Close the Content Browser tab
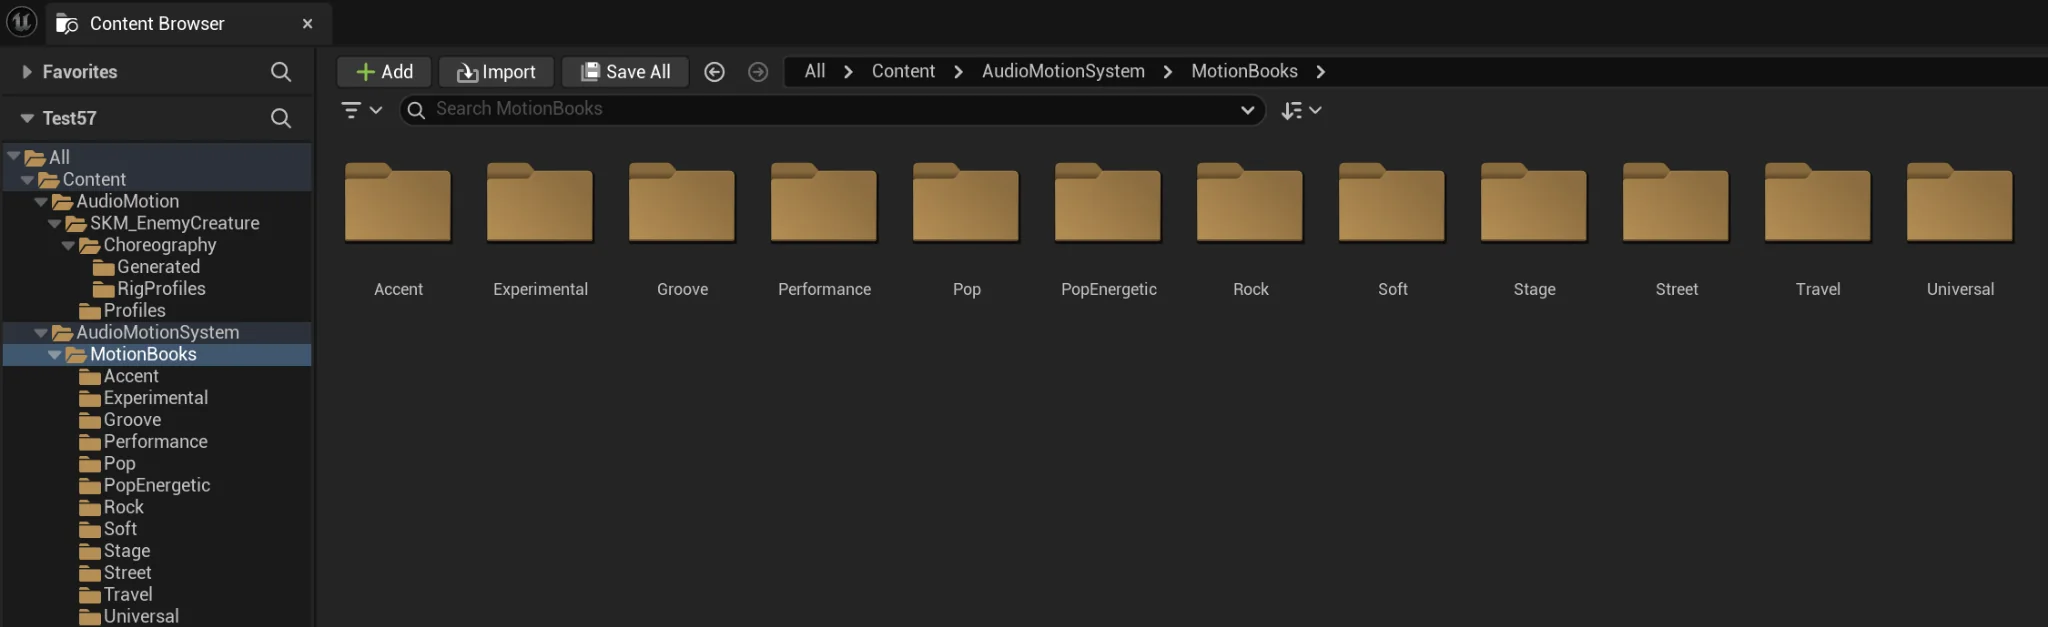This screenshot has height=627, width=2048. (308, 24)
